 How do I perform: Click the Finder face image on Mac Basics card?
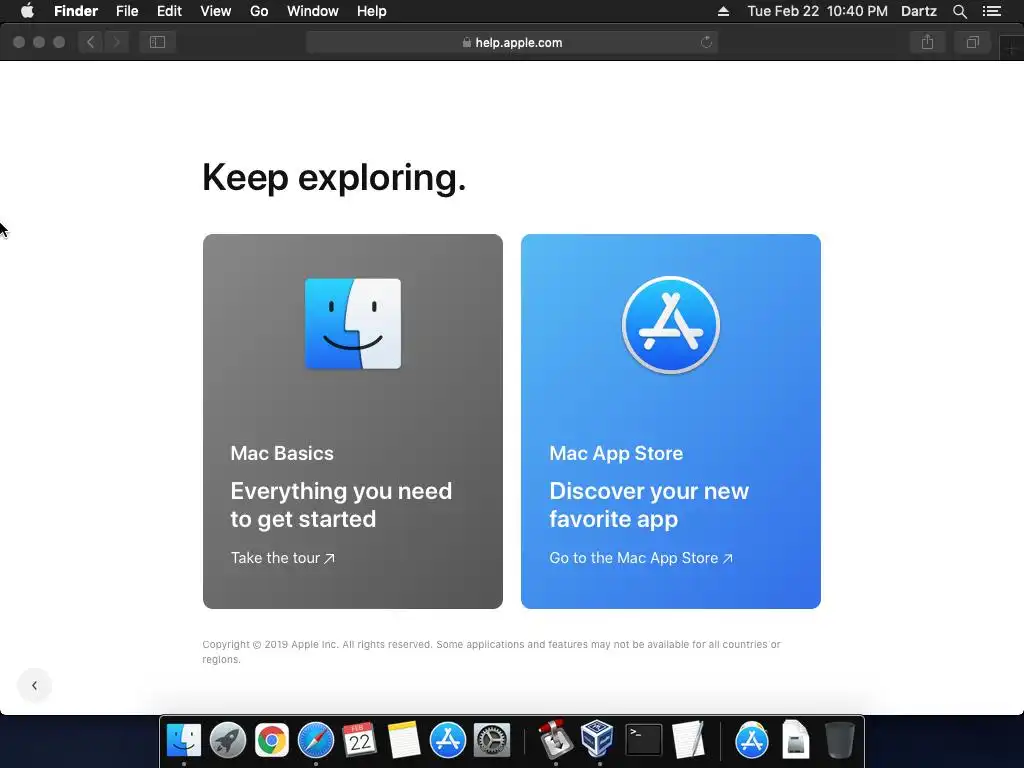click(353, 324)
